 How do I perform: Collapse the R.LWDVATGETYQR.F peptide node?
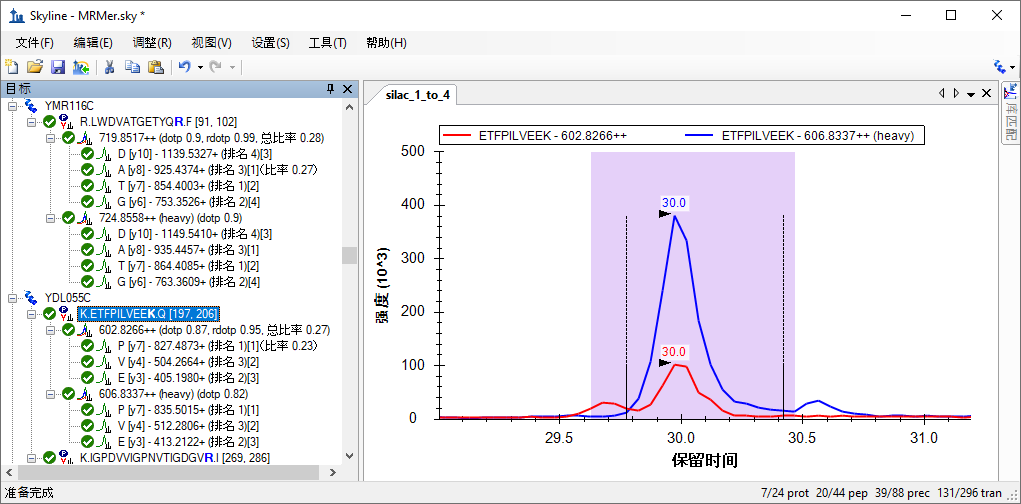click(31, 122)
